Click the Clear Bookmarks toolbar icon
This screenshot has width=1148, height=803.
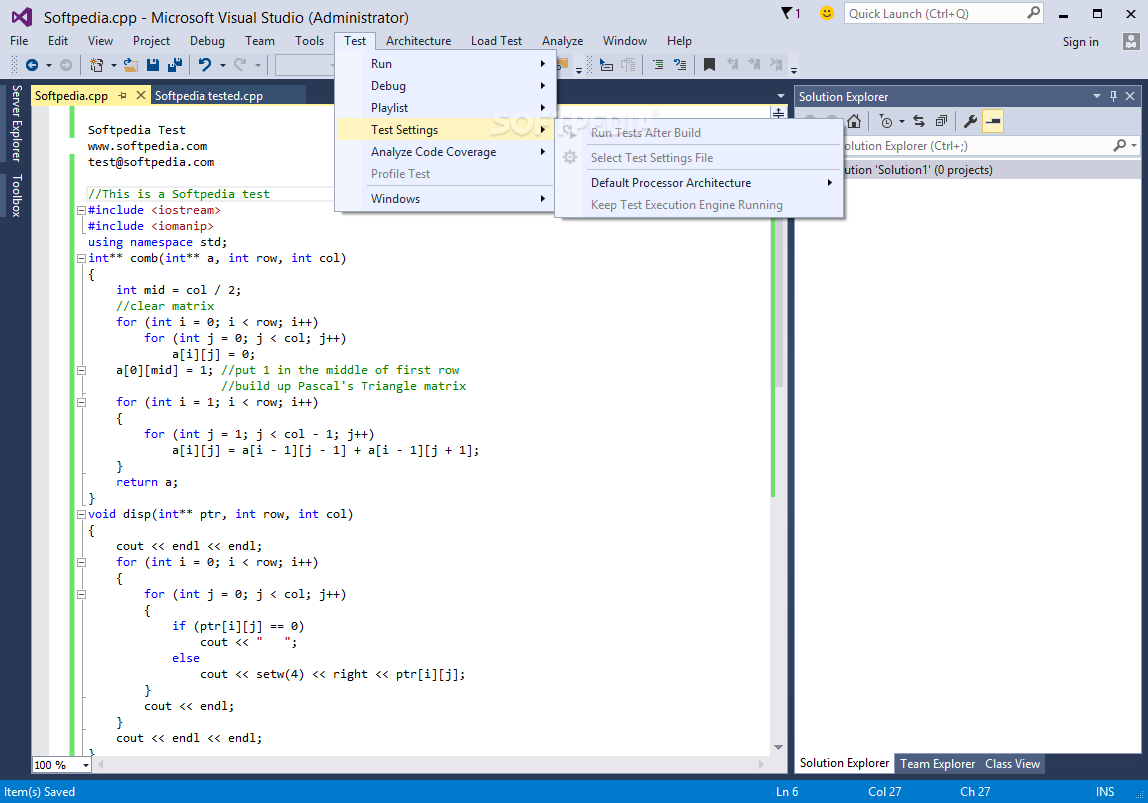point(776,65)
